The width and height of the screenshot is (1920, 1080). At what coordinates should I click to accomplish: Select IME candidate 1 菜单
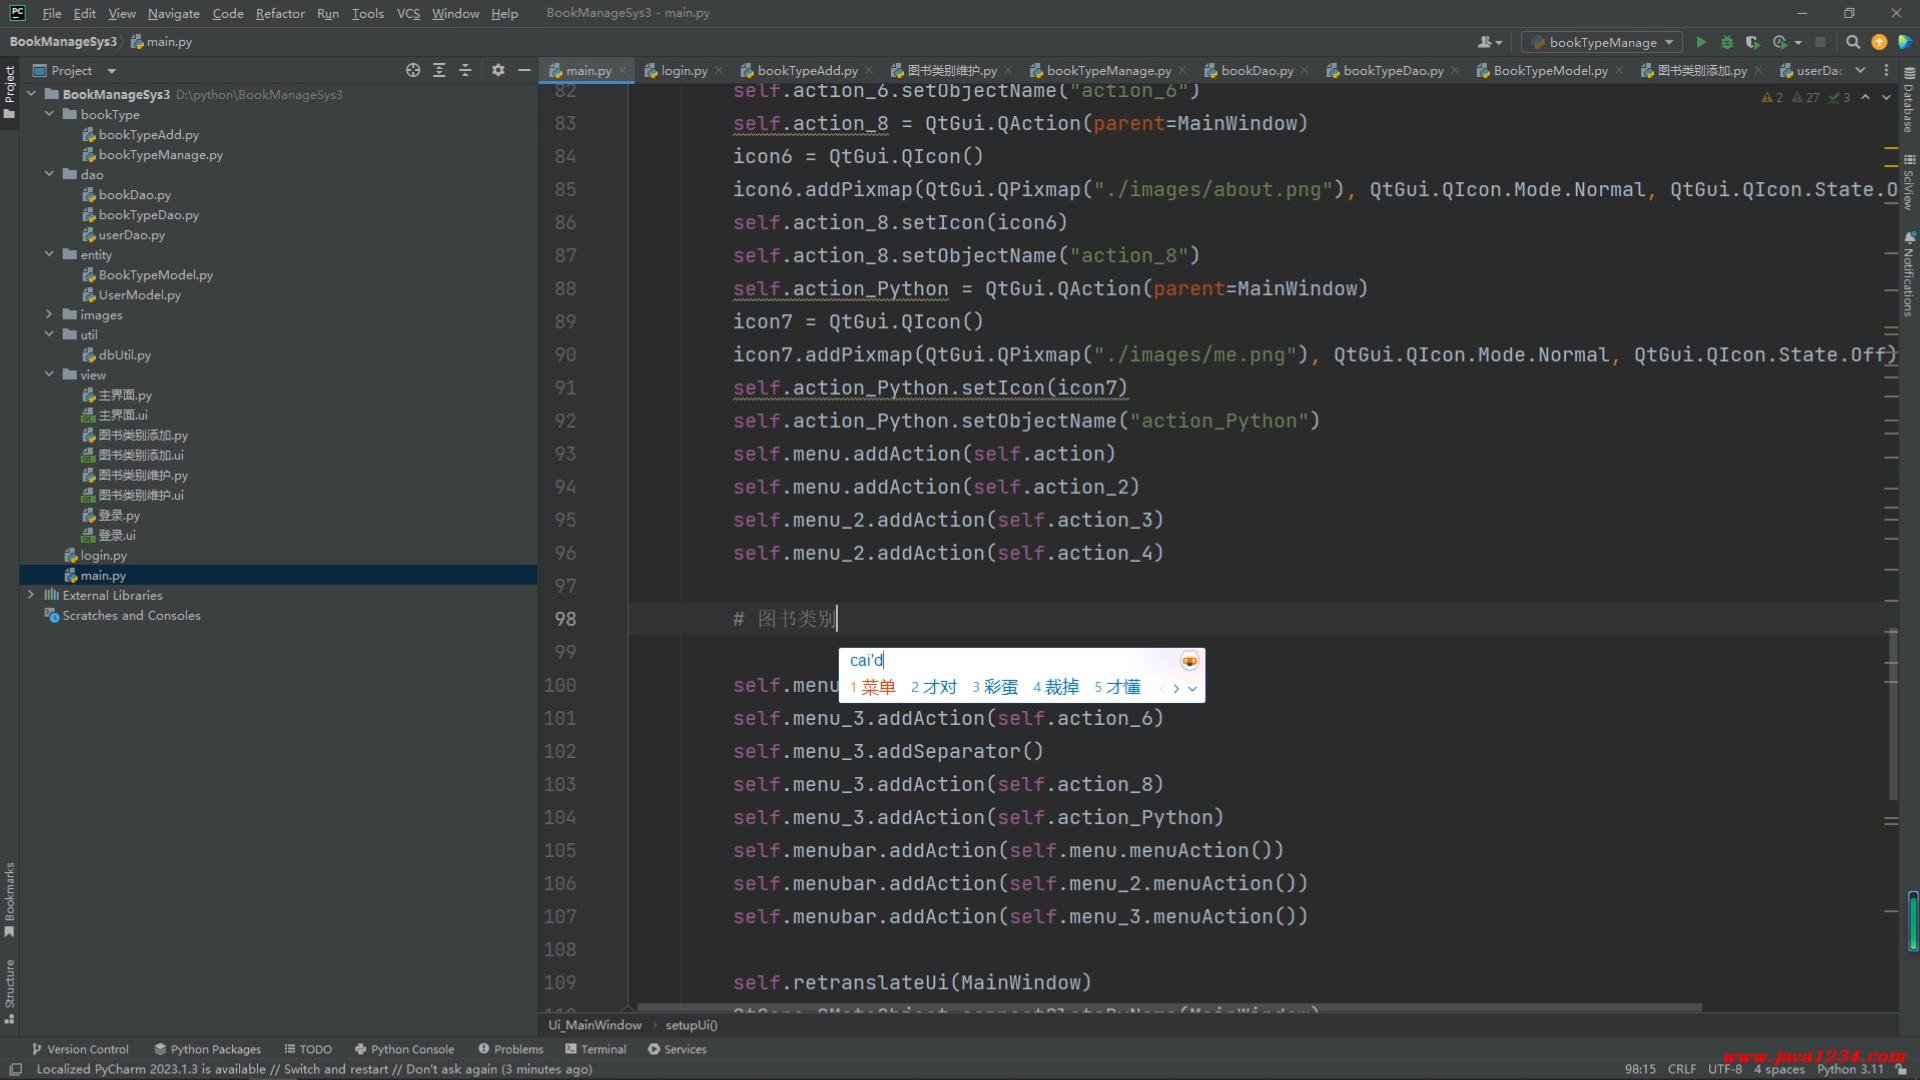coord(872,687)
